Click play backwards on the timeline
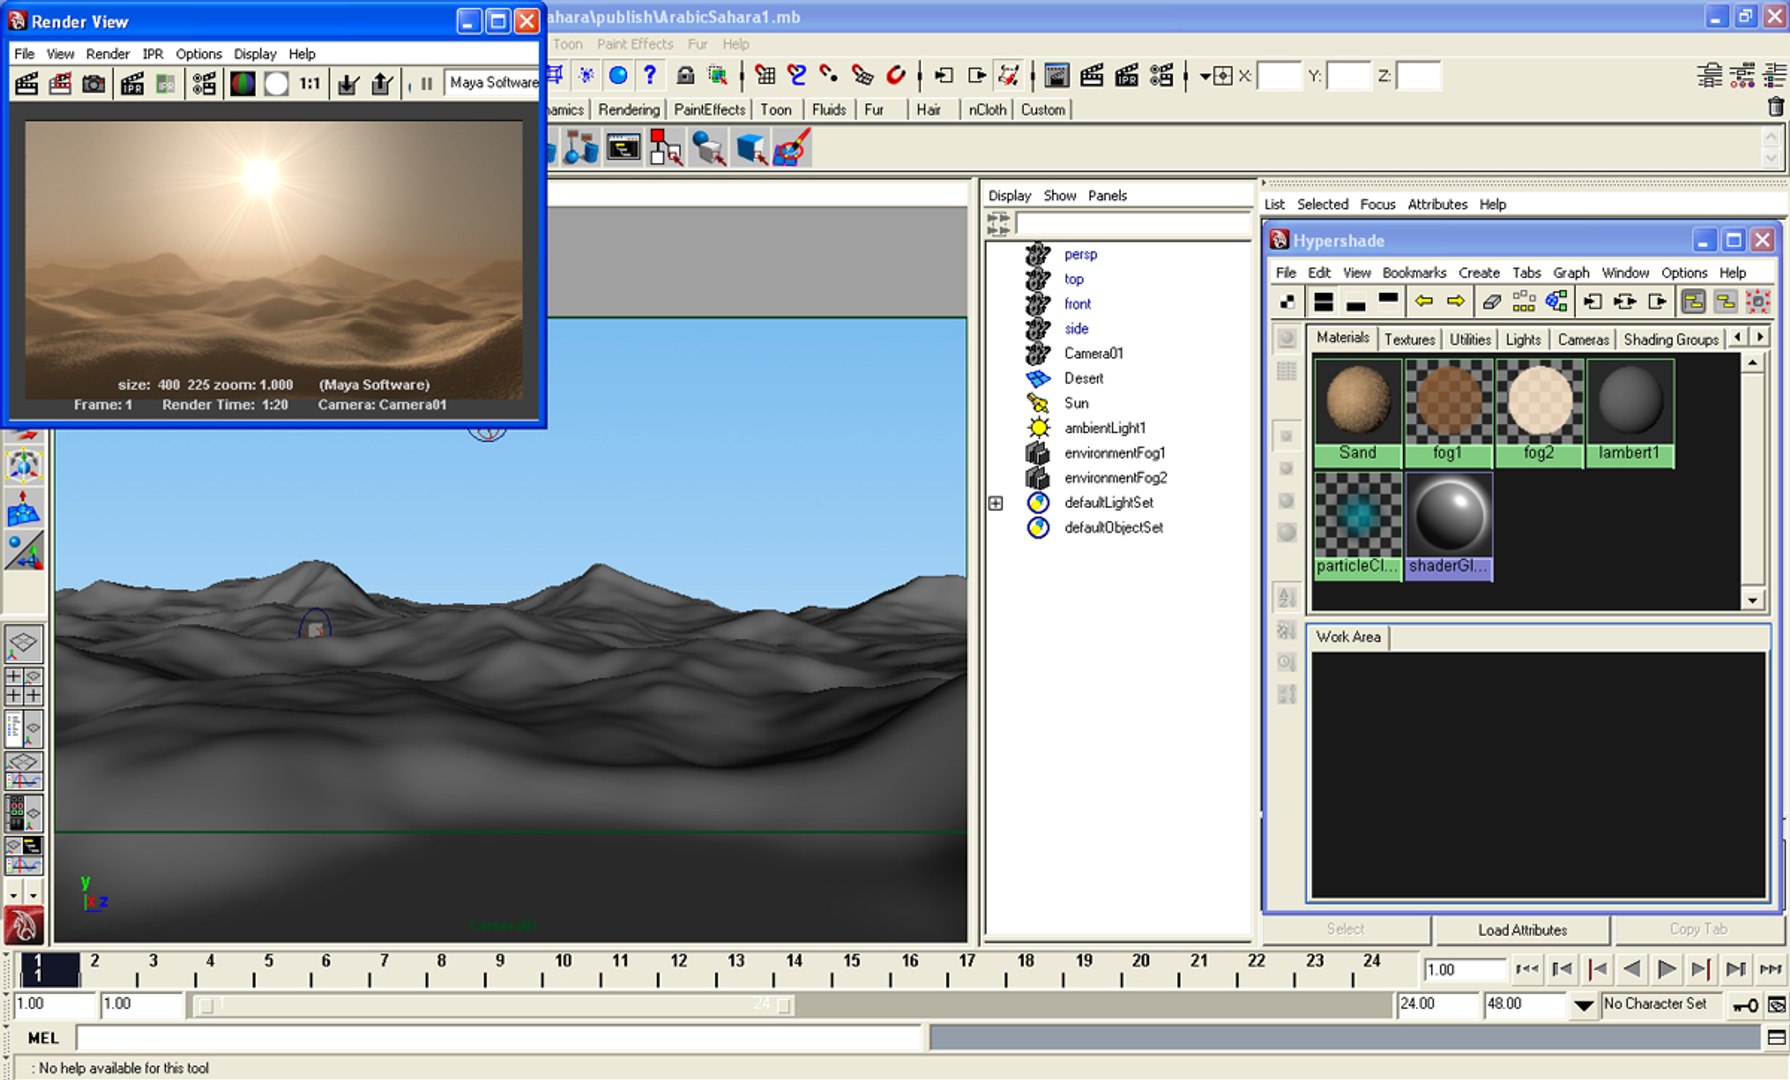Image resolution: width=1790 pixels, height=1080 pixels. [1632, 969]
